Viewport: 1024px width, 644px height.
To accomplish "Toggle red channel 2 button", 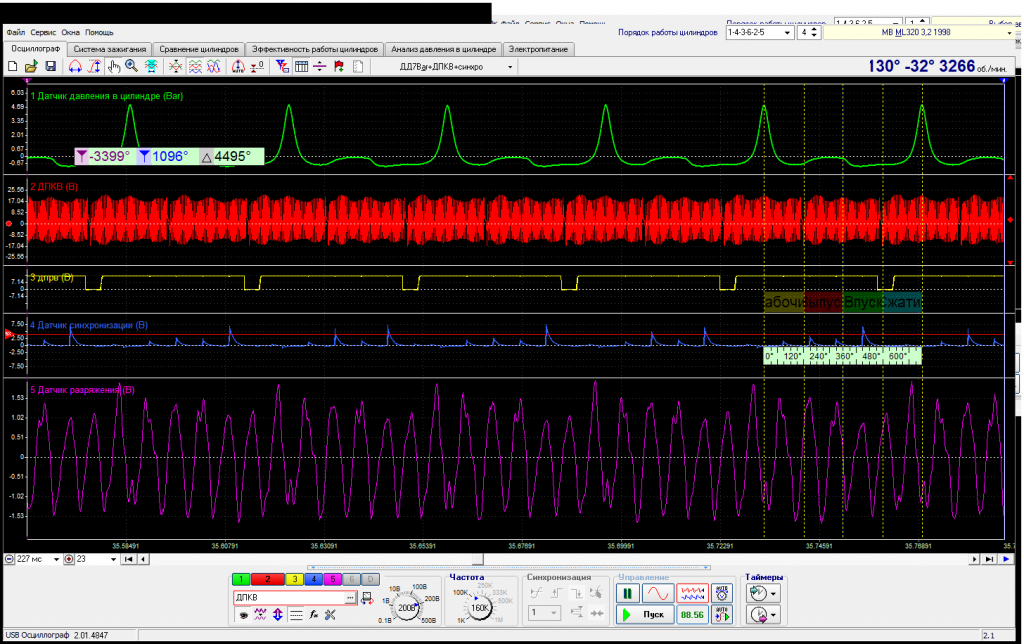I will (x=268, y=579).
